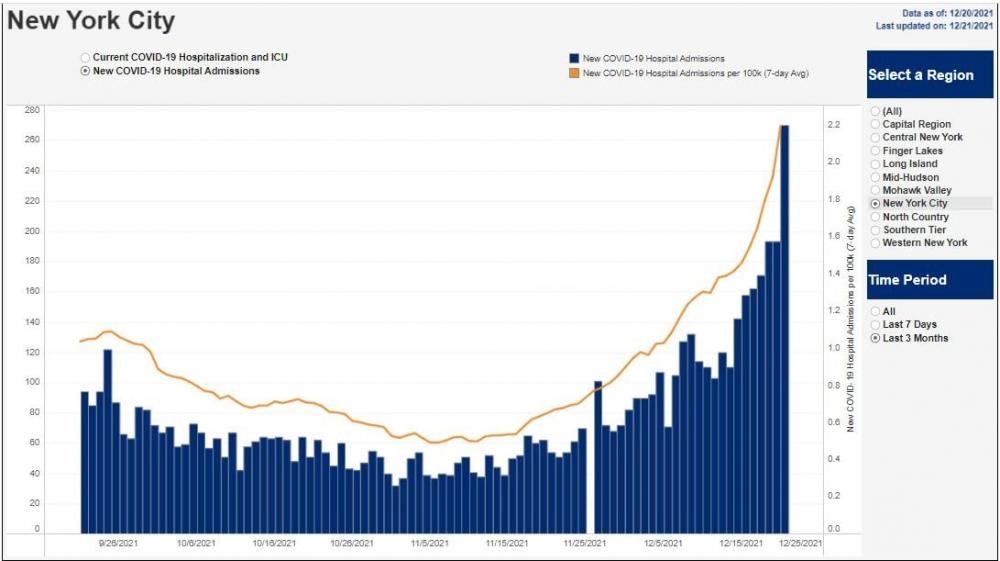The height and width of the screenshot is (561, 1000).
Task: Click the 9/26/2021 x-axis date label
Action: coord(119,544)
